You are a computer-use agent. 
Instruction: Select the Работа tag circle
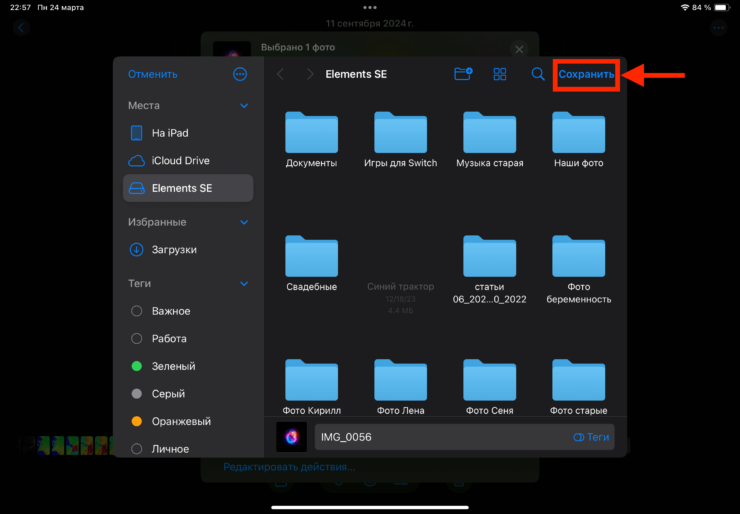137,339
